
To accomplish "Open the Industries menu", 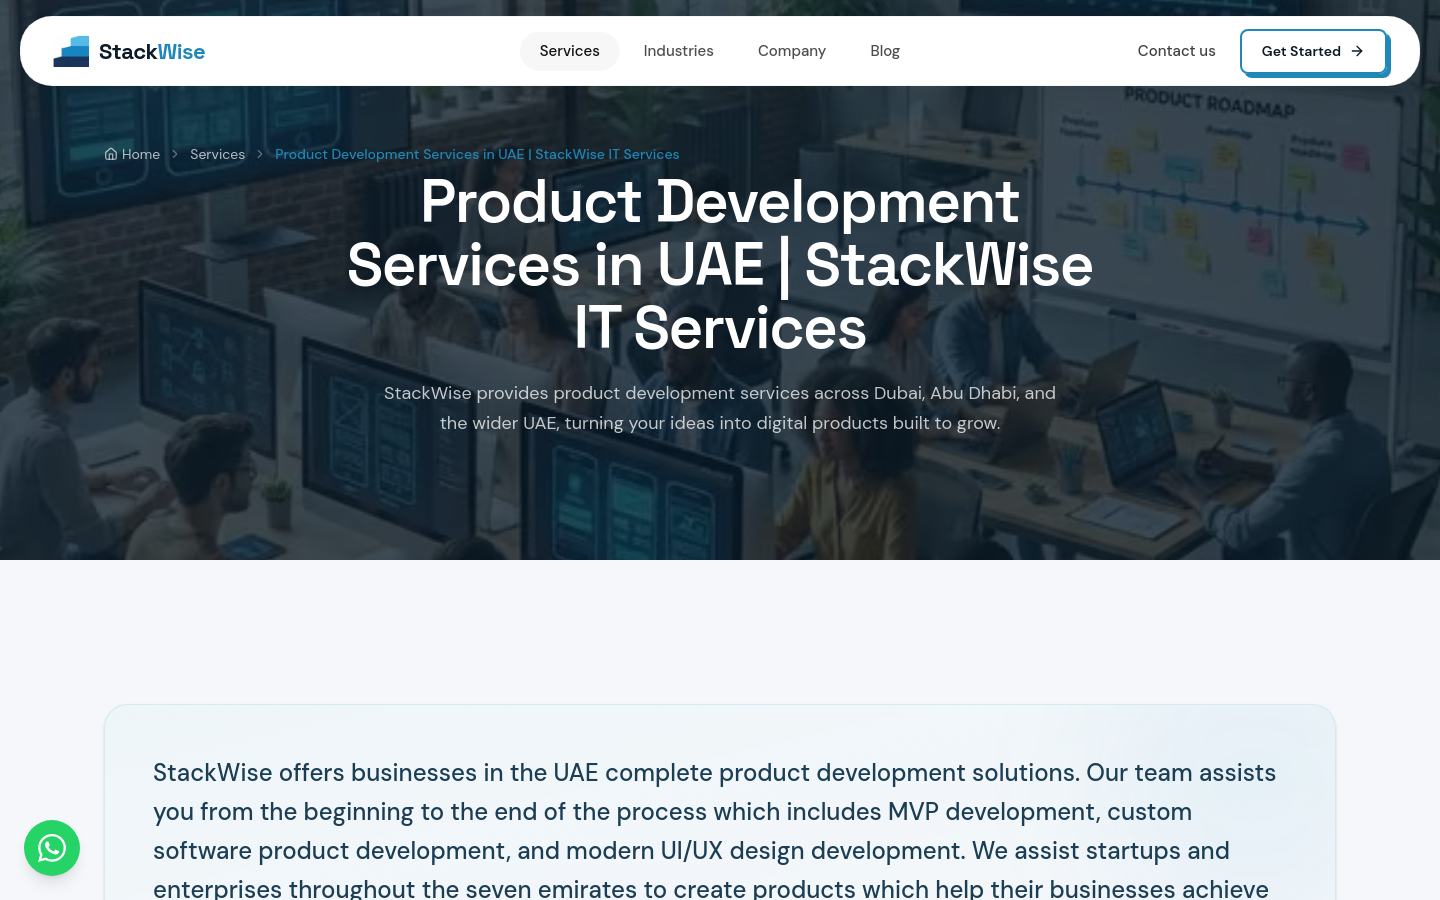I will (x=678, y=51).
